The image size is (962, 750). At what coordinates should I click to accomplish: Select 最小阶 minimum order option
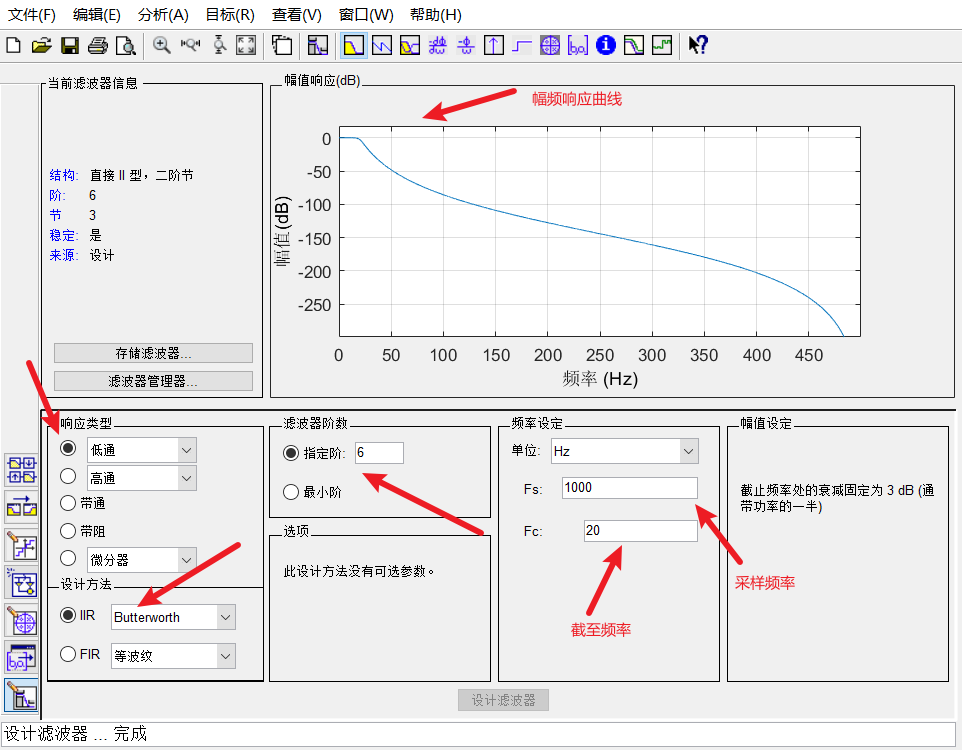click(x=291, y=491)
